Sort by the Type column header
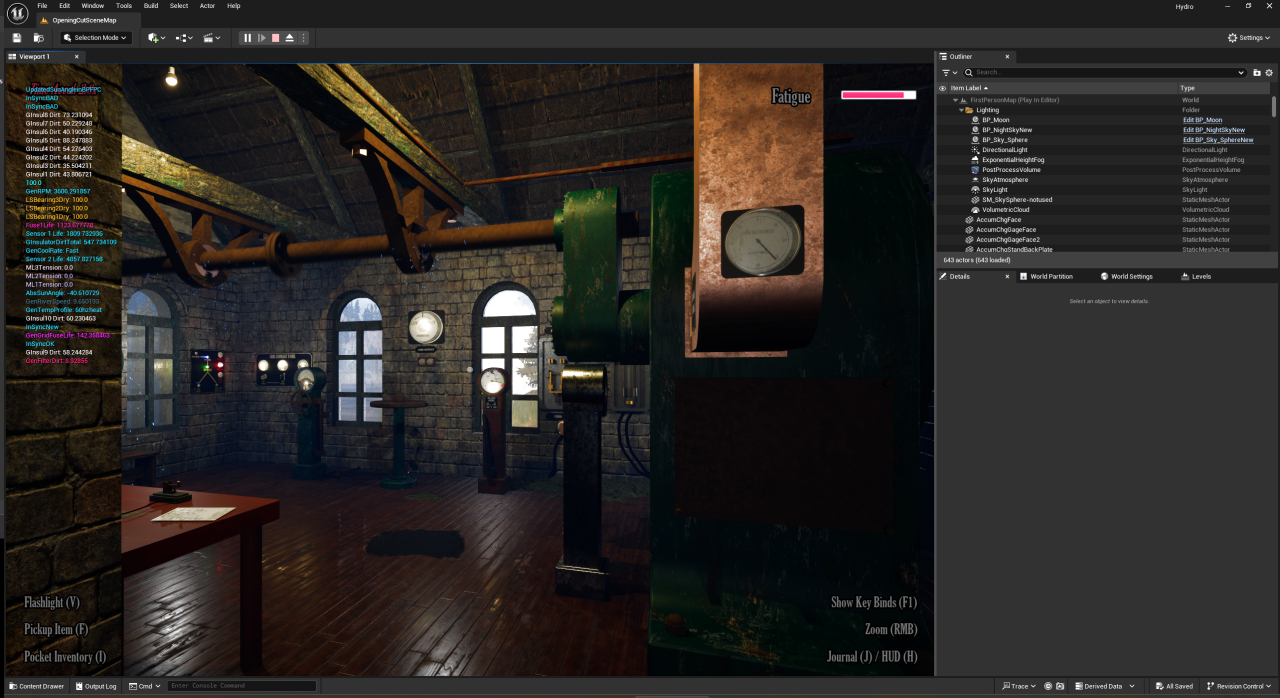This screenshot has height=698, width=1280. tap(1225, 88)
